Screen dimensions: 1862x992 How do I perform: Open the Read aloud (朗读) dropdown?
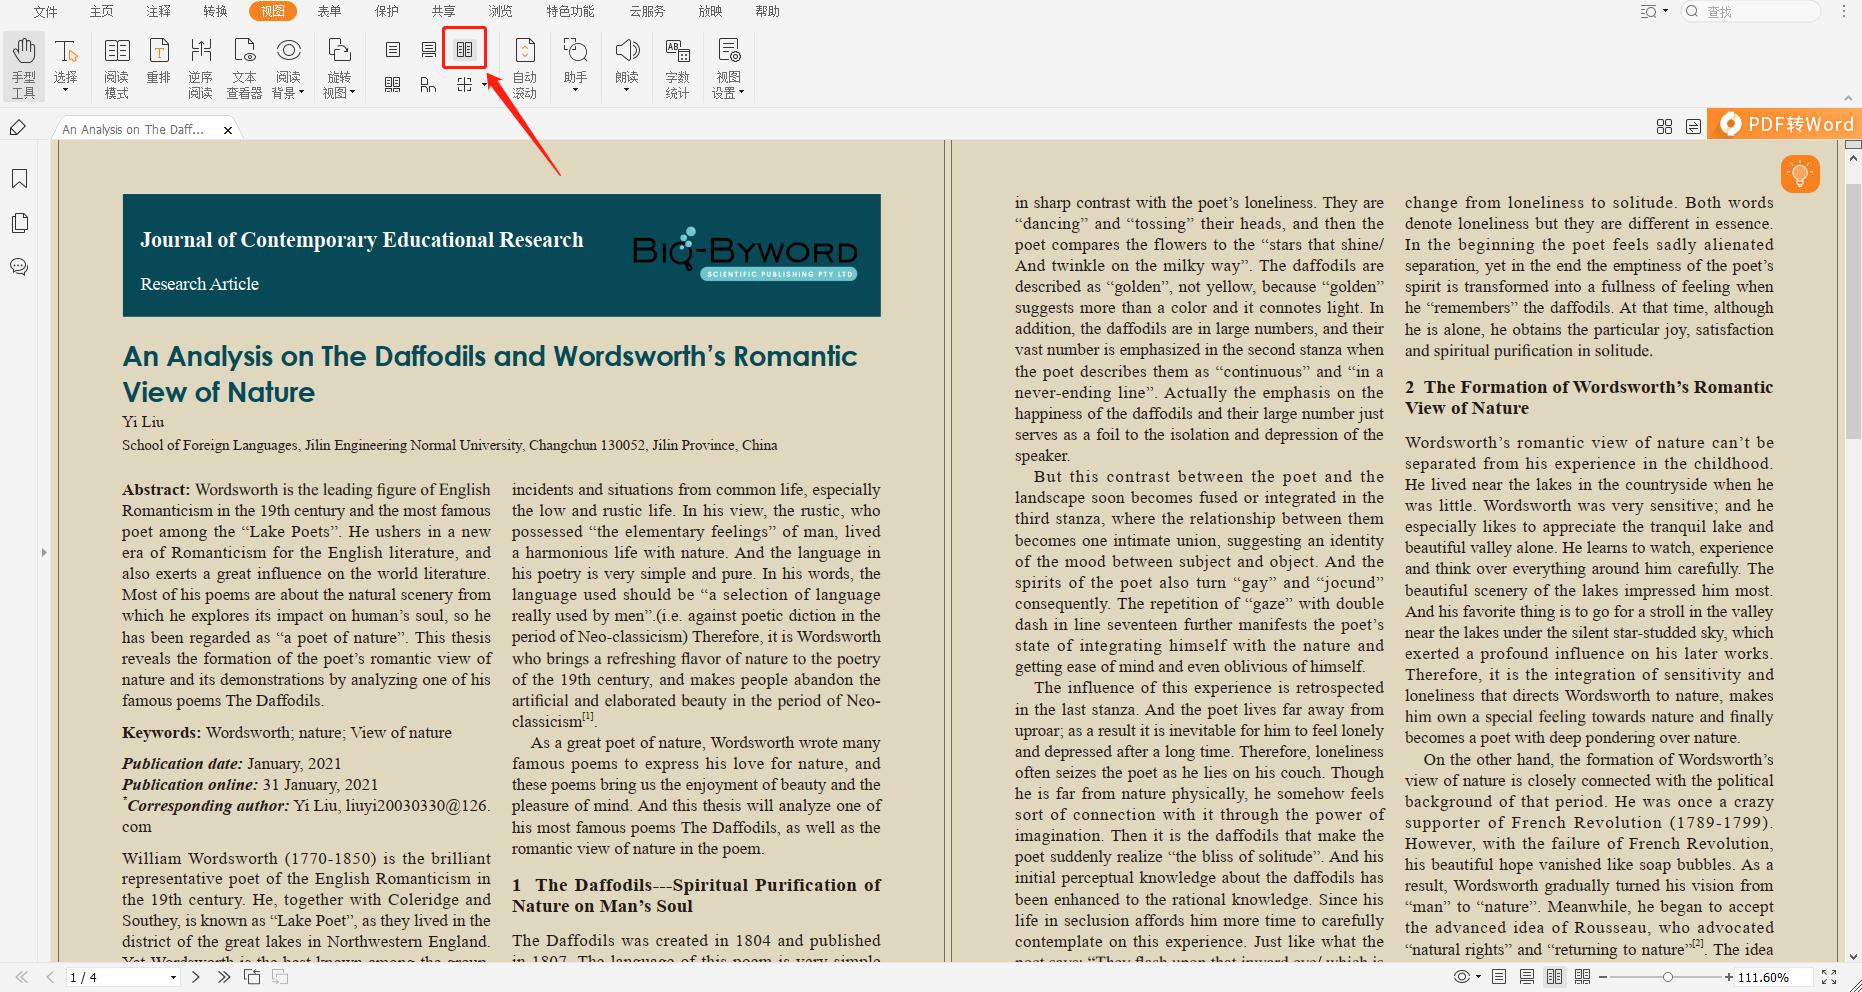pyautogui.click(x=627, y=65)
